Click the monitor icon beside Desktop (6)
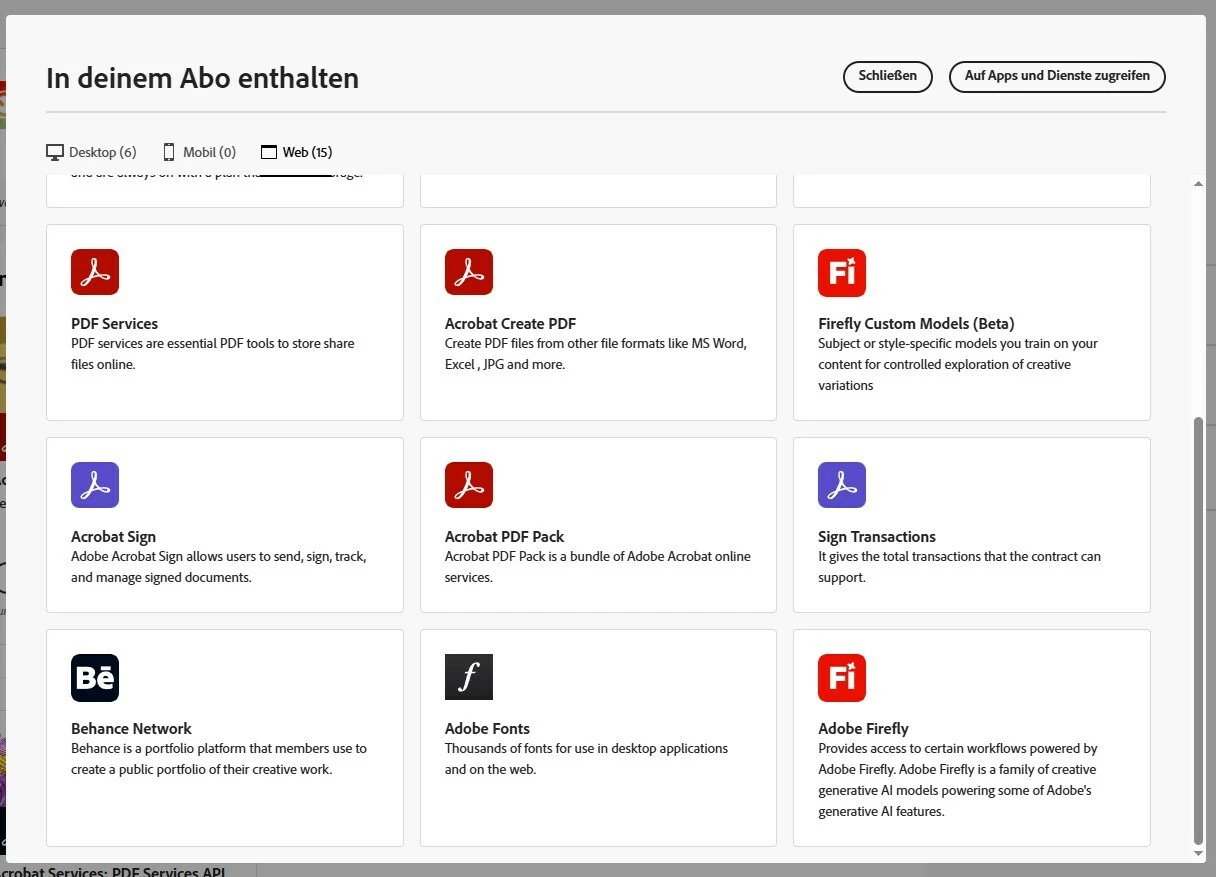1216x877 pixels. click(x=55, y=152)
